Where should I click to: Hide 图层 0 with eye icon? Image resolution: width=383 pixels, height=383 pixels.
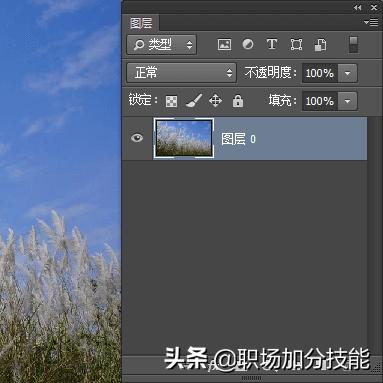(x=137, y=138)
